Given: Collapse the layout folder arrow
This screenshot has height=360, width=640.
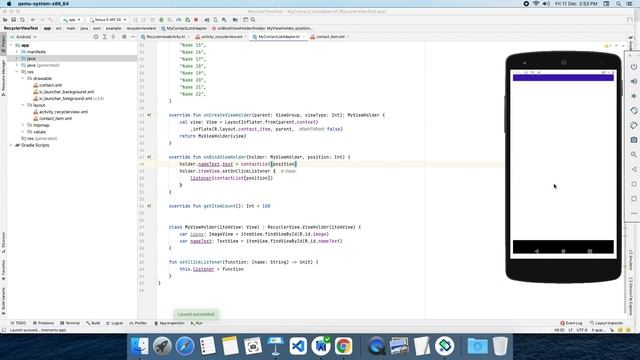Looking at the screenshot, I should tap(23, 105).
